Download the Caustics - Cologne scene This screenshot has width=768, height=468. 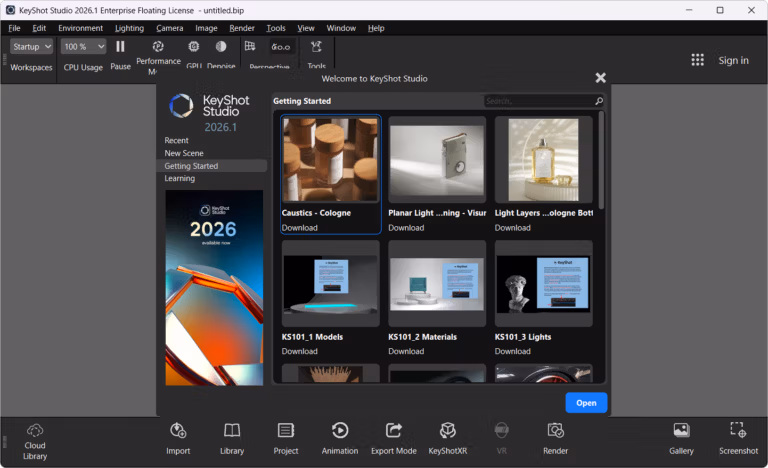click(300, 228)
